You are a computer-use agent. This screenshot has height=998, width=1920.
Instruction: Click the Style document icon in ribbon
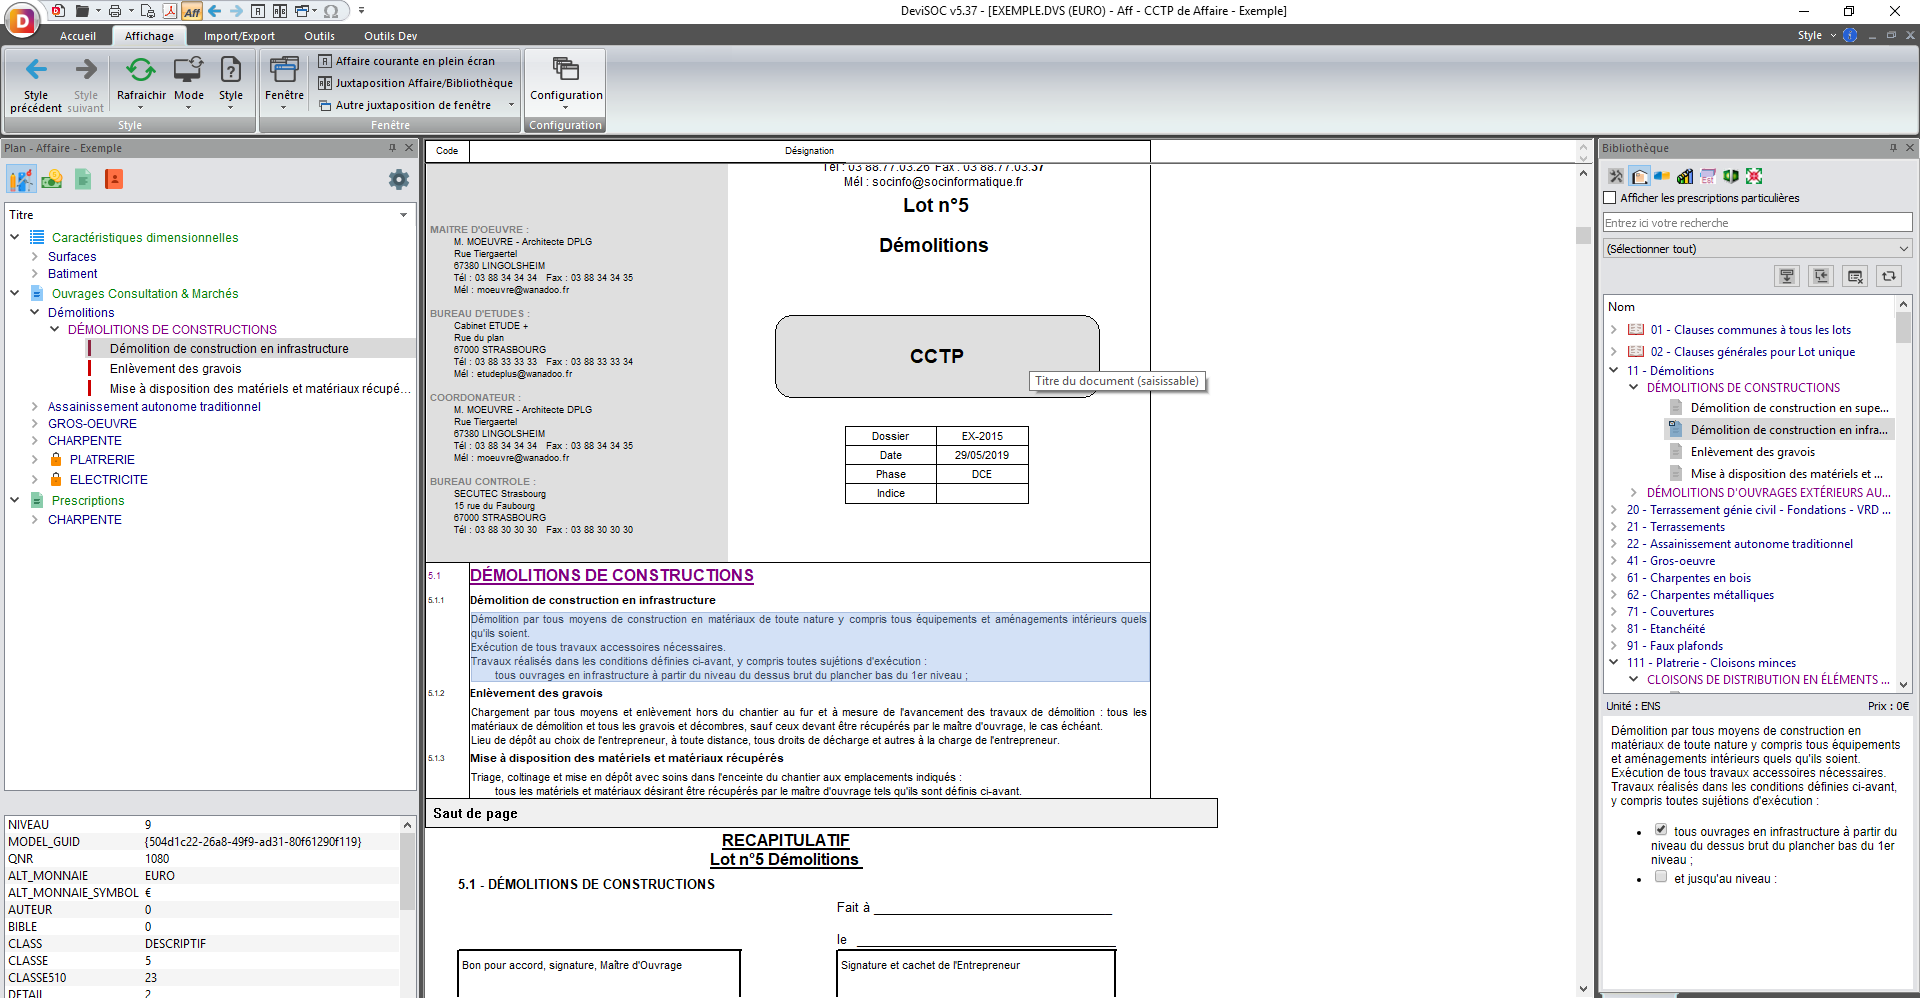point(231,70)
